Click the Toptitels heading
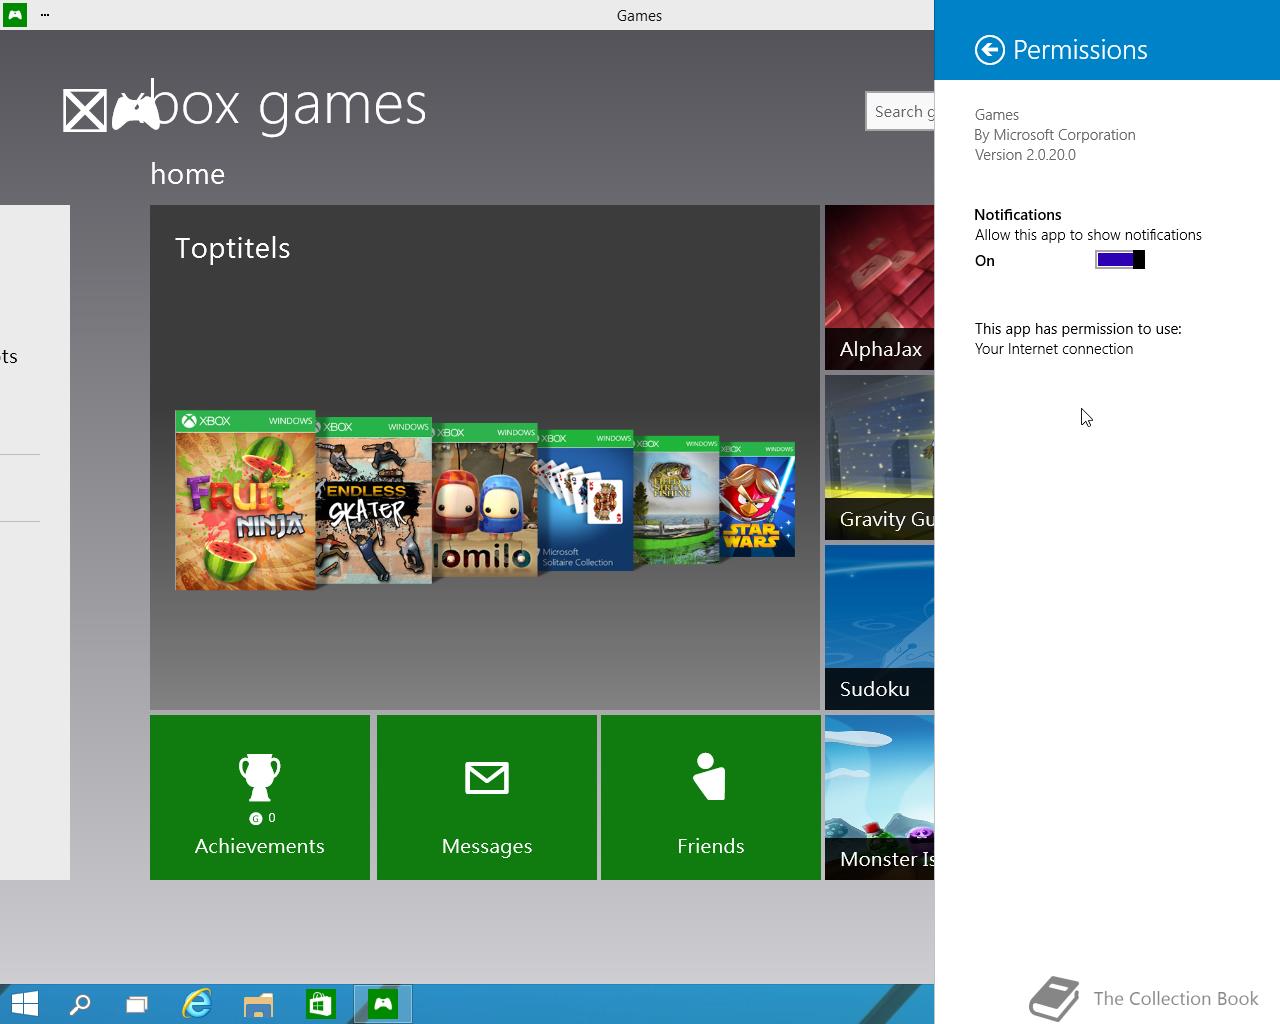The height and width of the screenshot is (1024, 1280). click(x=233, y=248)
